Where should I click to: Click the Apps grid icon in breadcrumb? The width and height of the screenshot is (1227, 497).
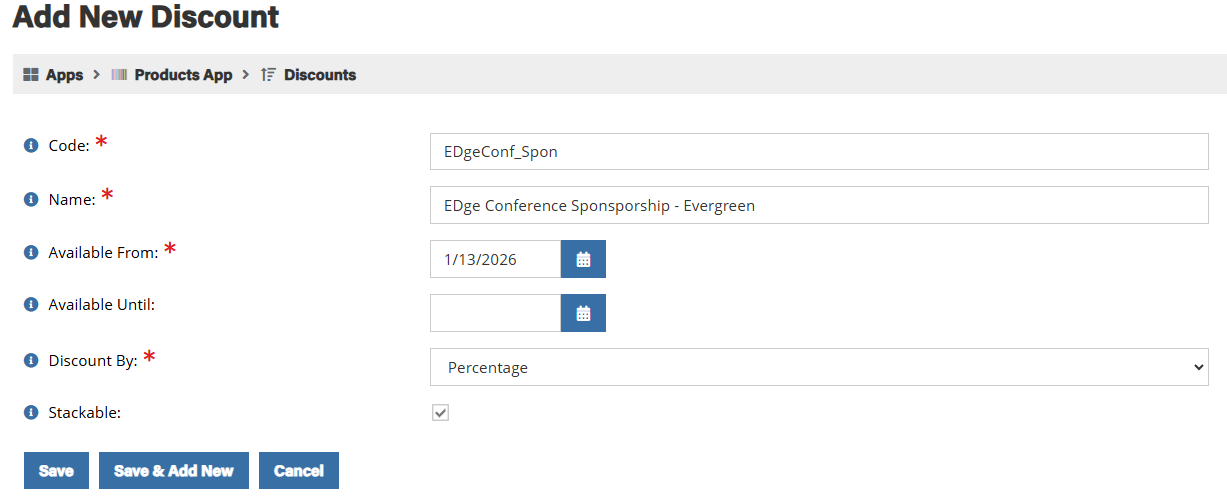31,75
